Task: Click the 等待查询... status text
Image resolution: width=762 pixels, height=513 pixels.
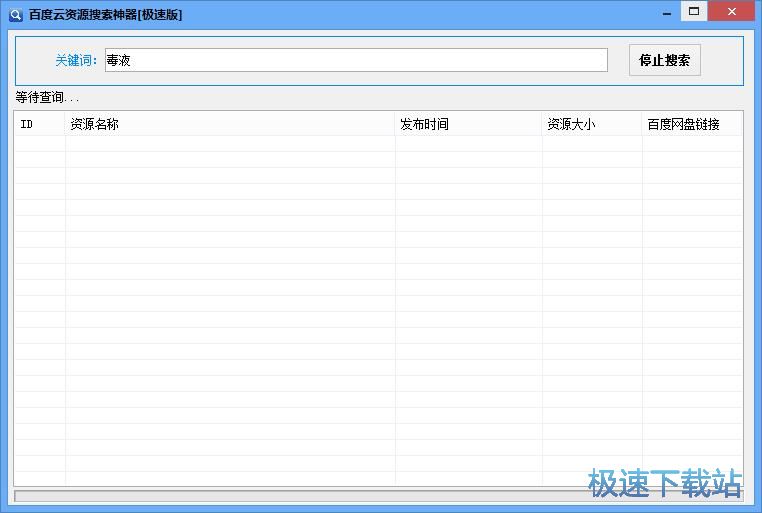Action: click(47, 97)
